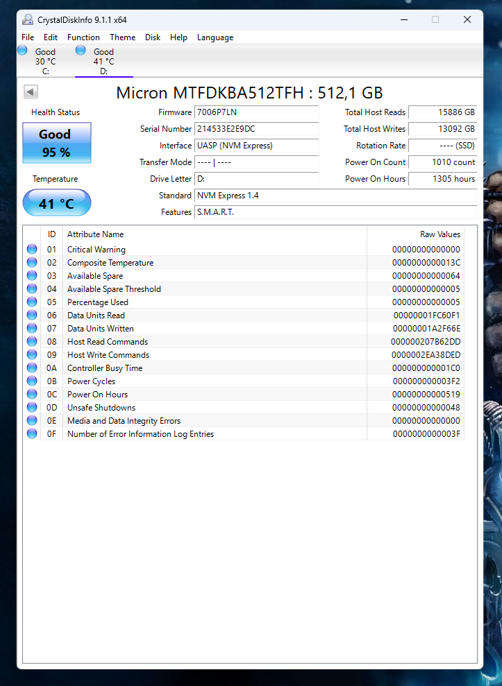The width and height of the screenshot is (502, 686).
Task: Click the orb for Media and Data Integrity Errors
Action: 32,420
